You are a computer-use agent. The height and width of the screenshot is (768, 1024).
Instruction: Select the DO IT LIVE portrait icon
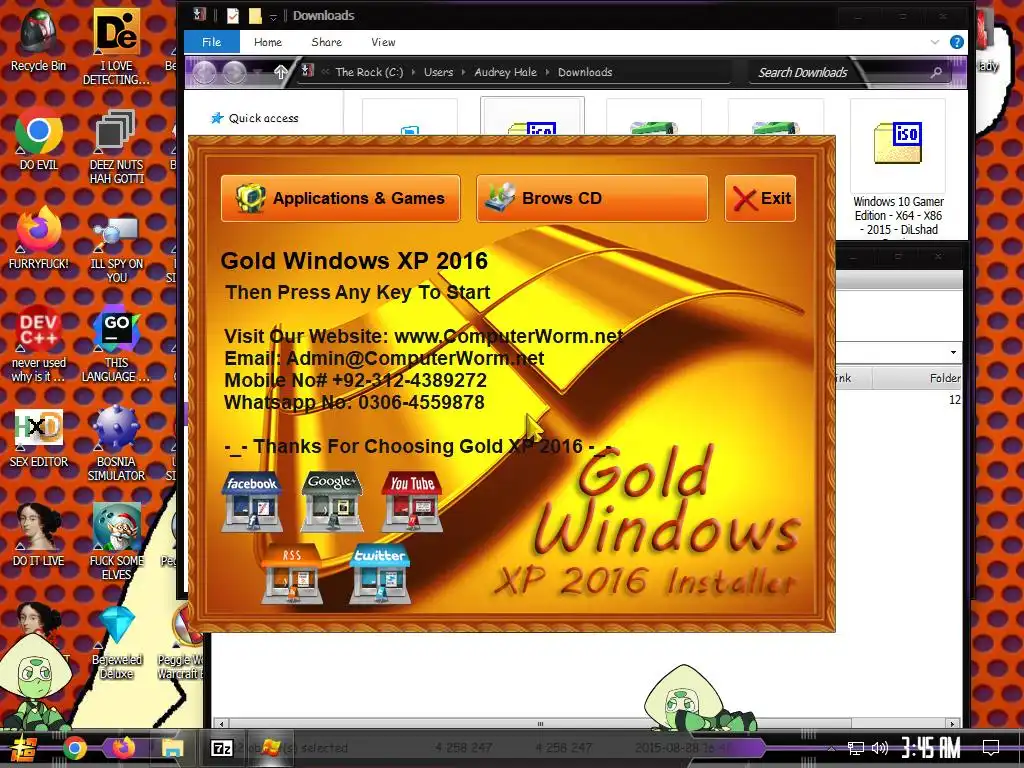pyautogui.click(x=39, y=536)
